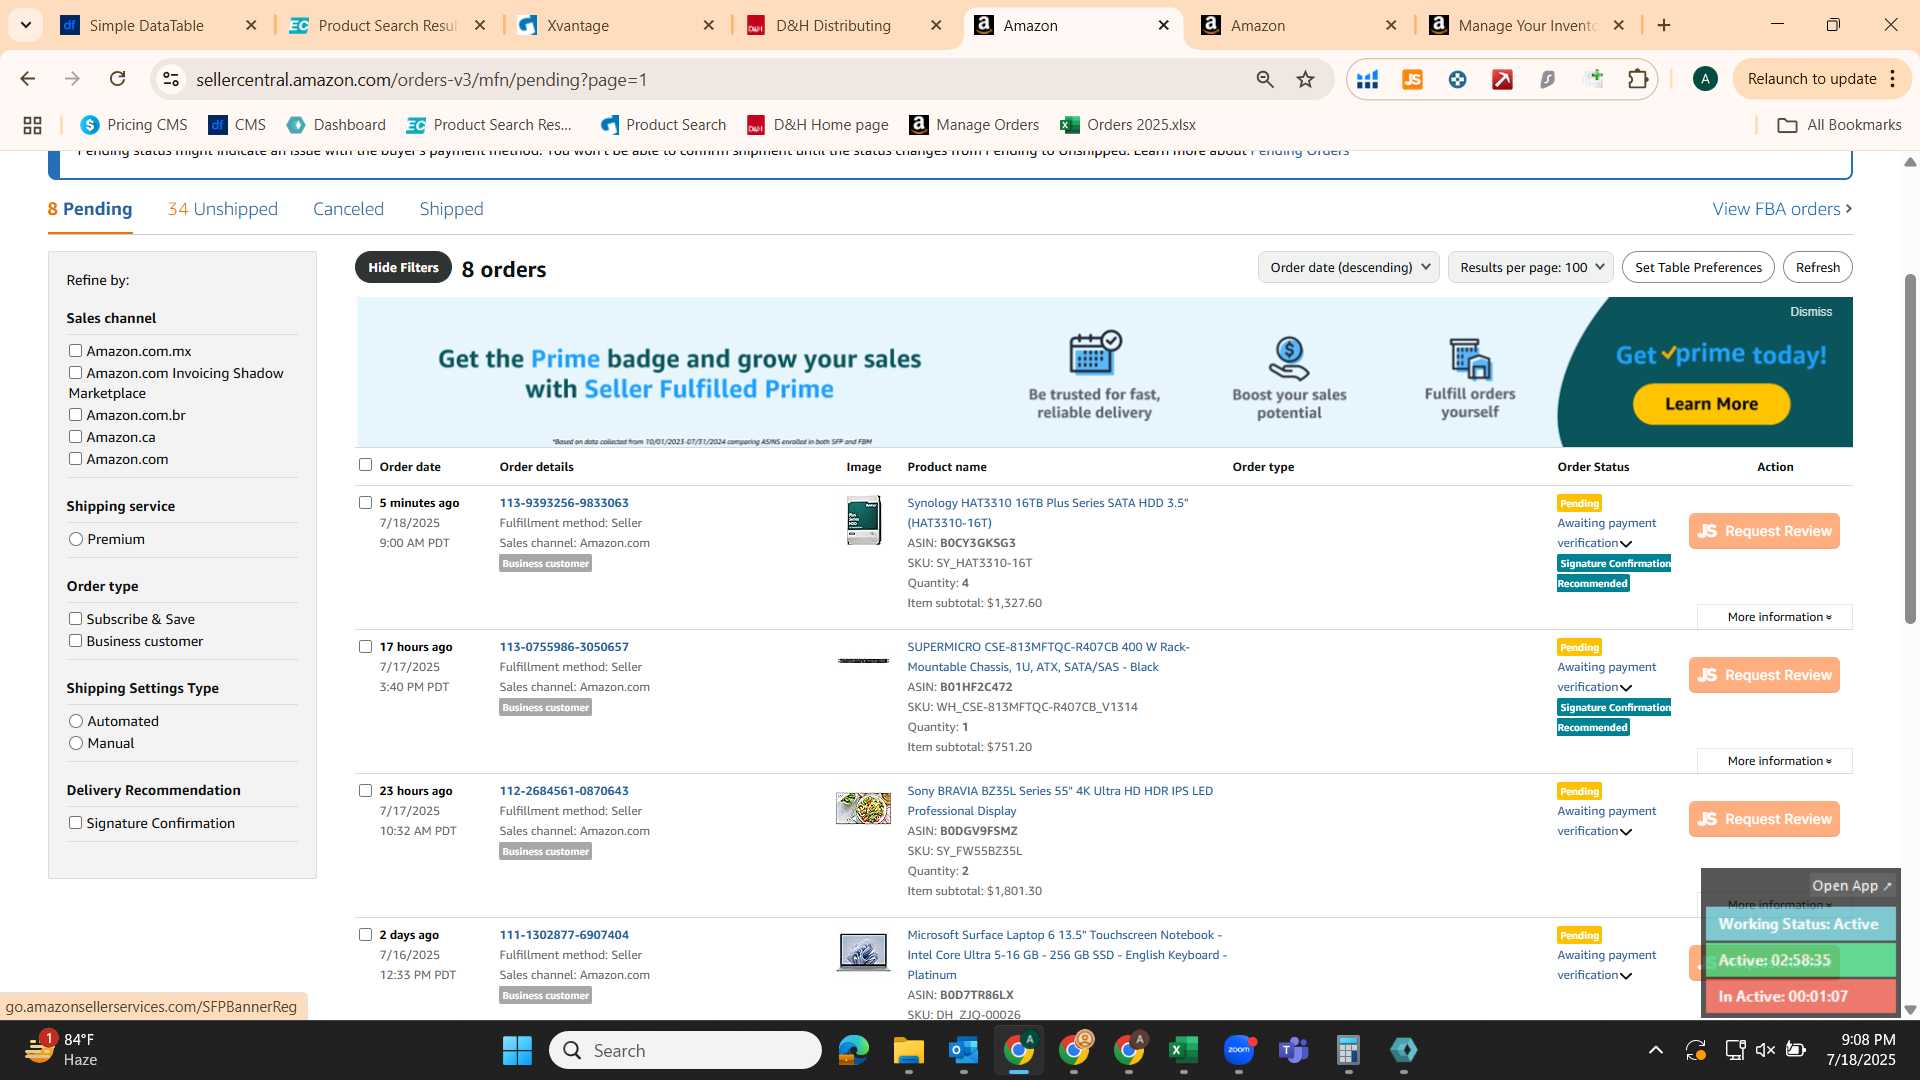Screen dimensions: 1920x1080
Task: Click the address bar URL field
Action: tap(700, 79)
